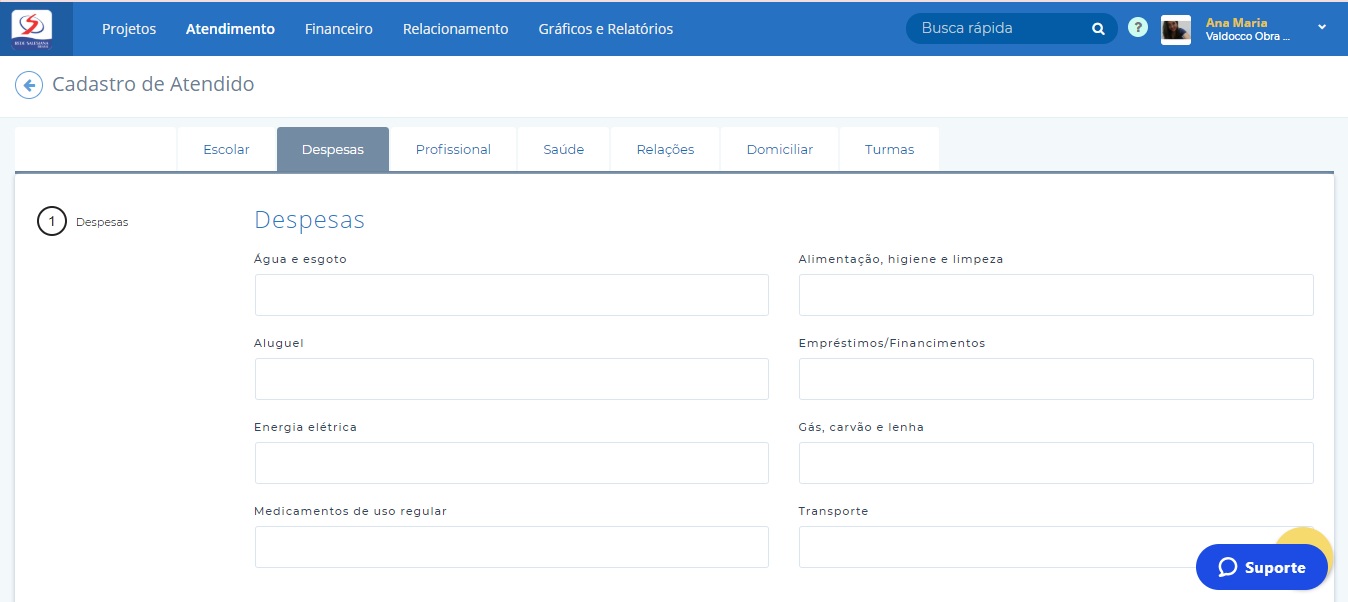Switch to the Escolar tab
The image size is (1348, 602).
pyautogui.click(x=226, y=150)
